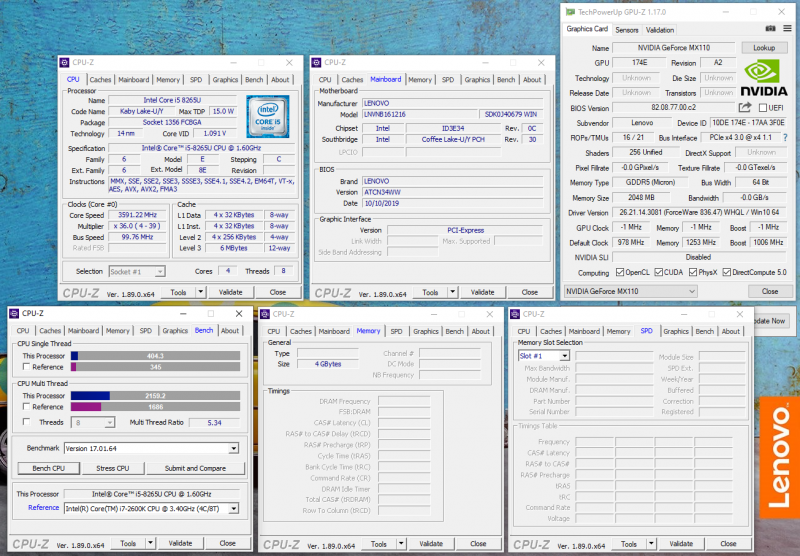Expand the Benchmark version dropdown

coord(234,449)
